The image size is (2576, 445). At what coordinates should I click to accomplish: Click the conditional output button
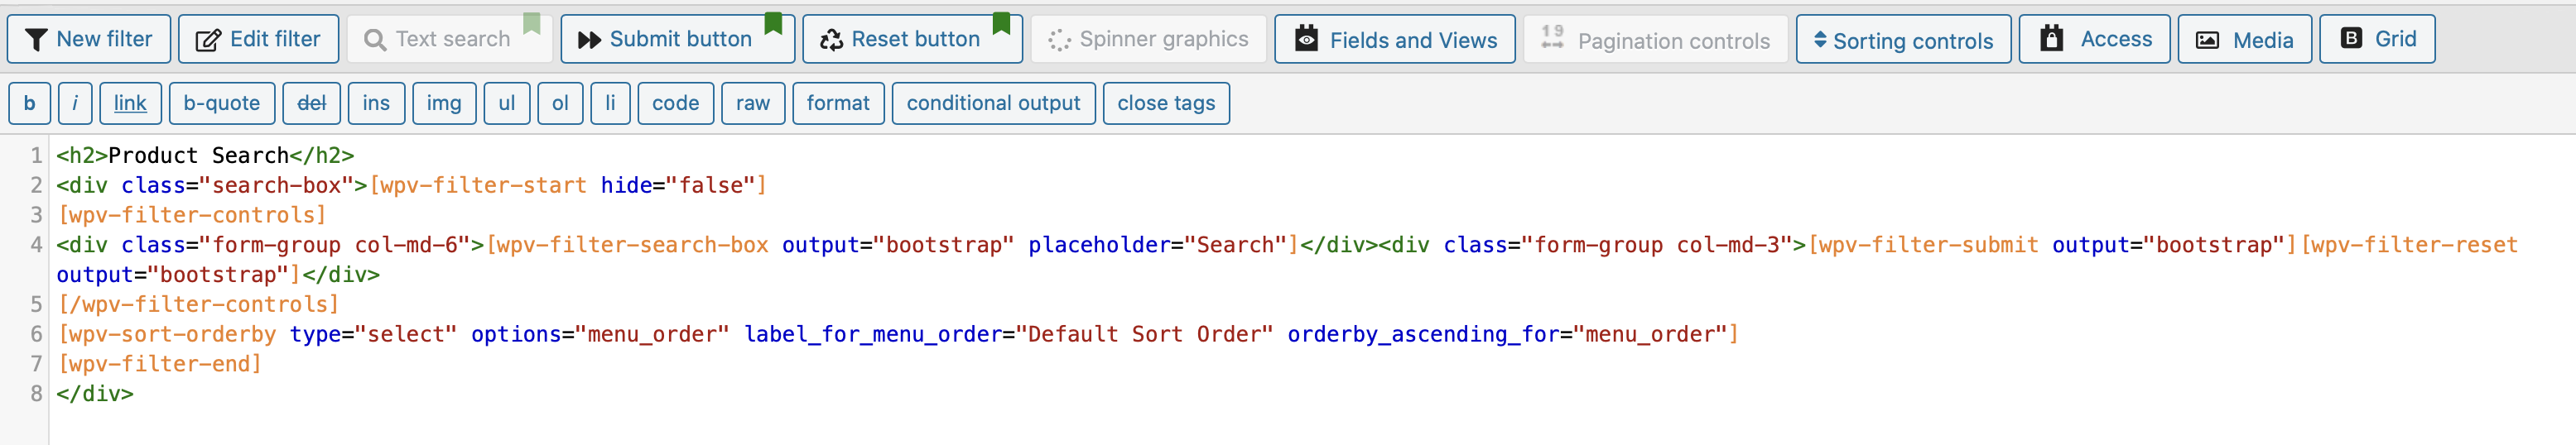coord(993,103)
